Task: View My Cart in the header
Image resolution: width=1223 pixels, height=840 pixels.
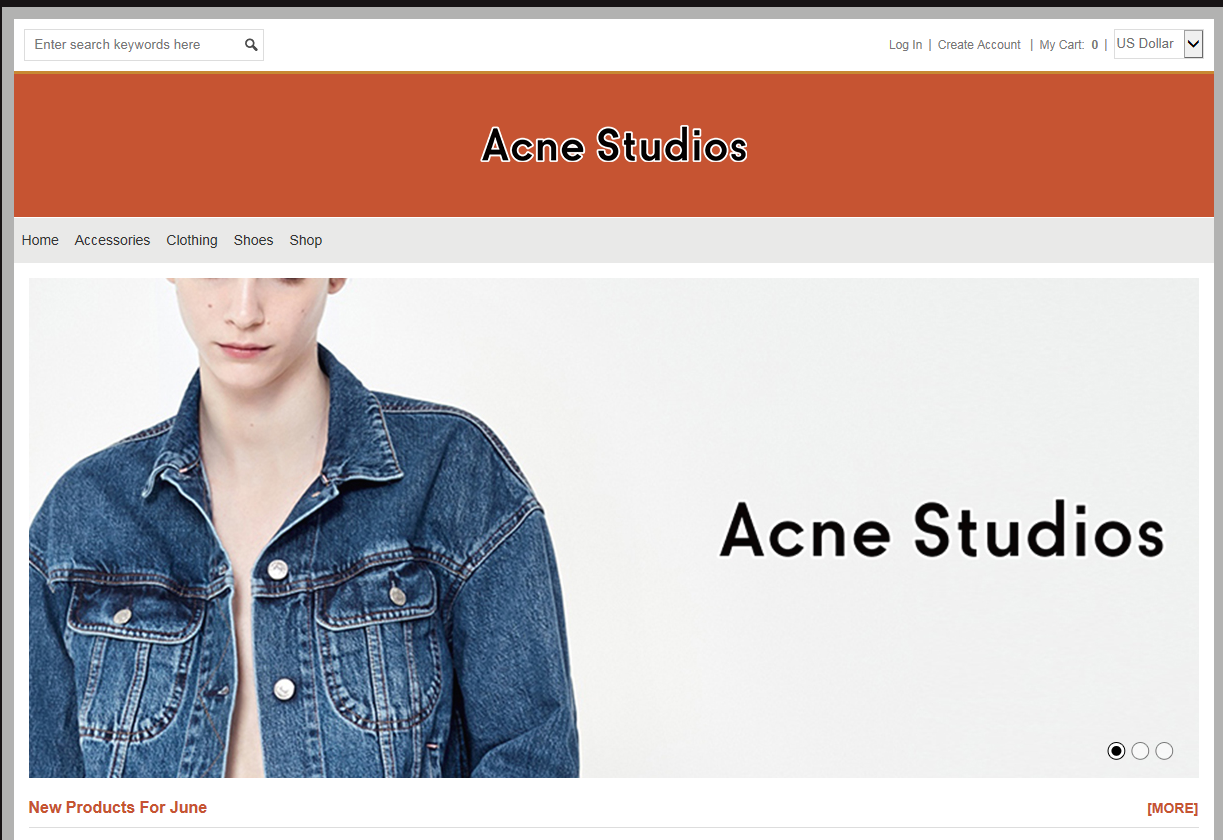Action: (x=1068, y=45)
